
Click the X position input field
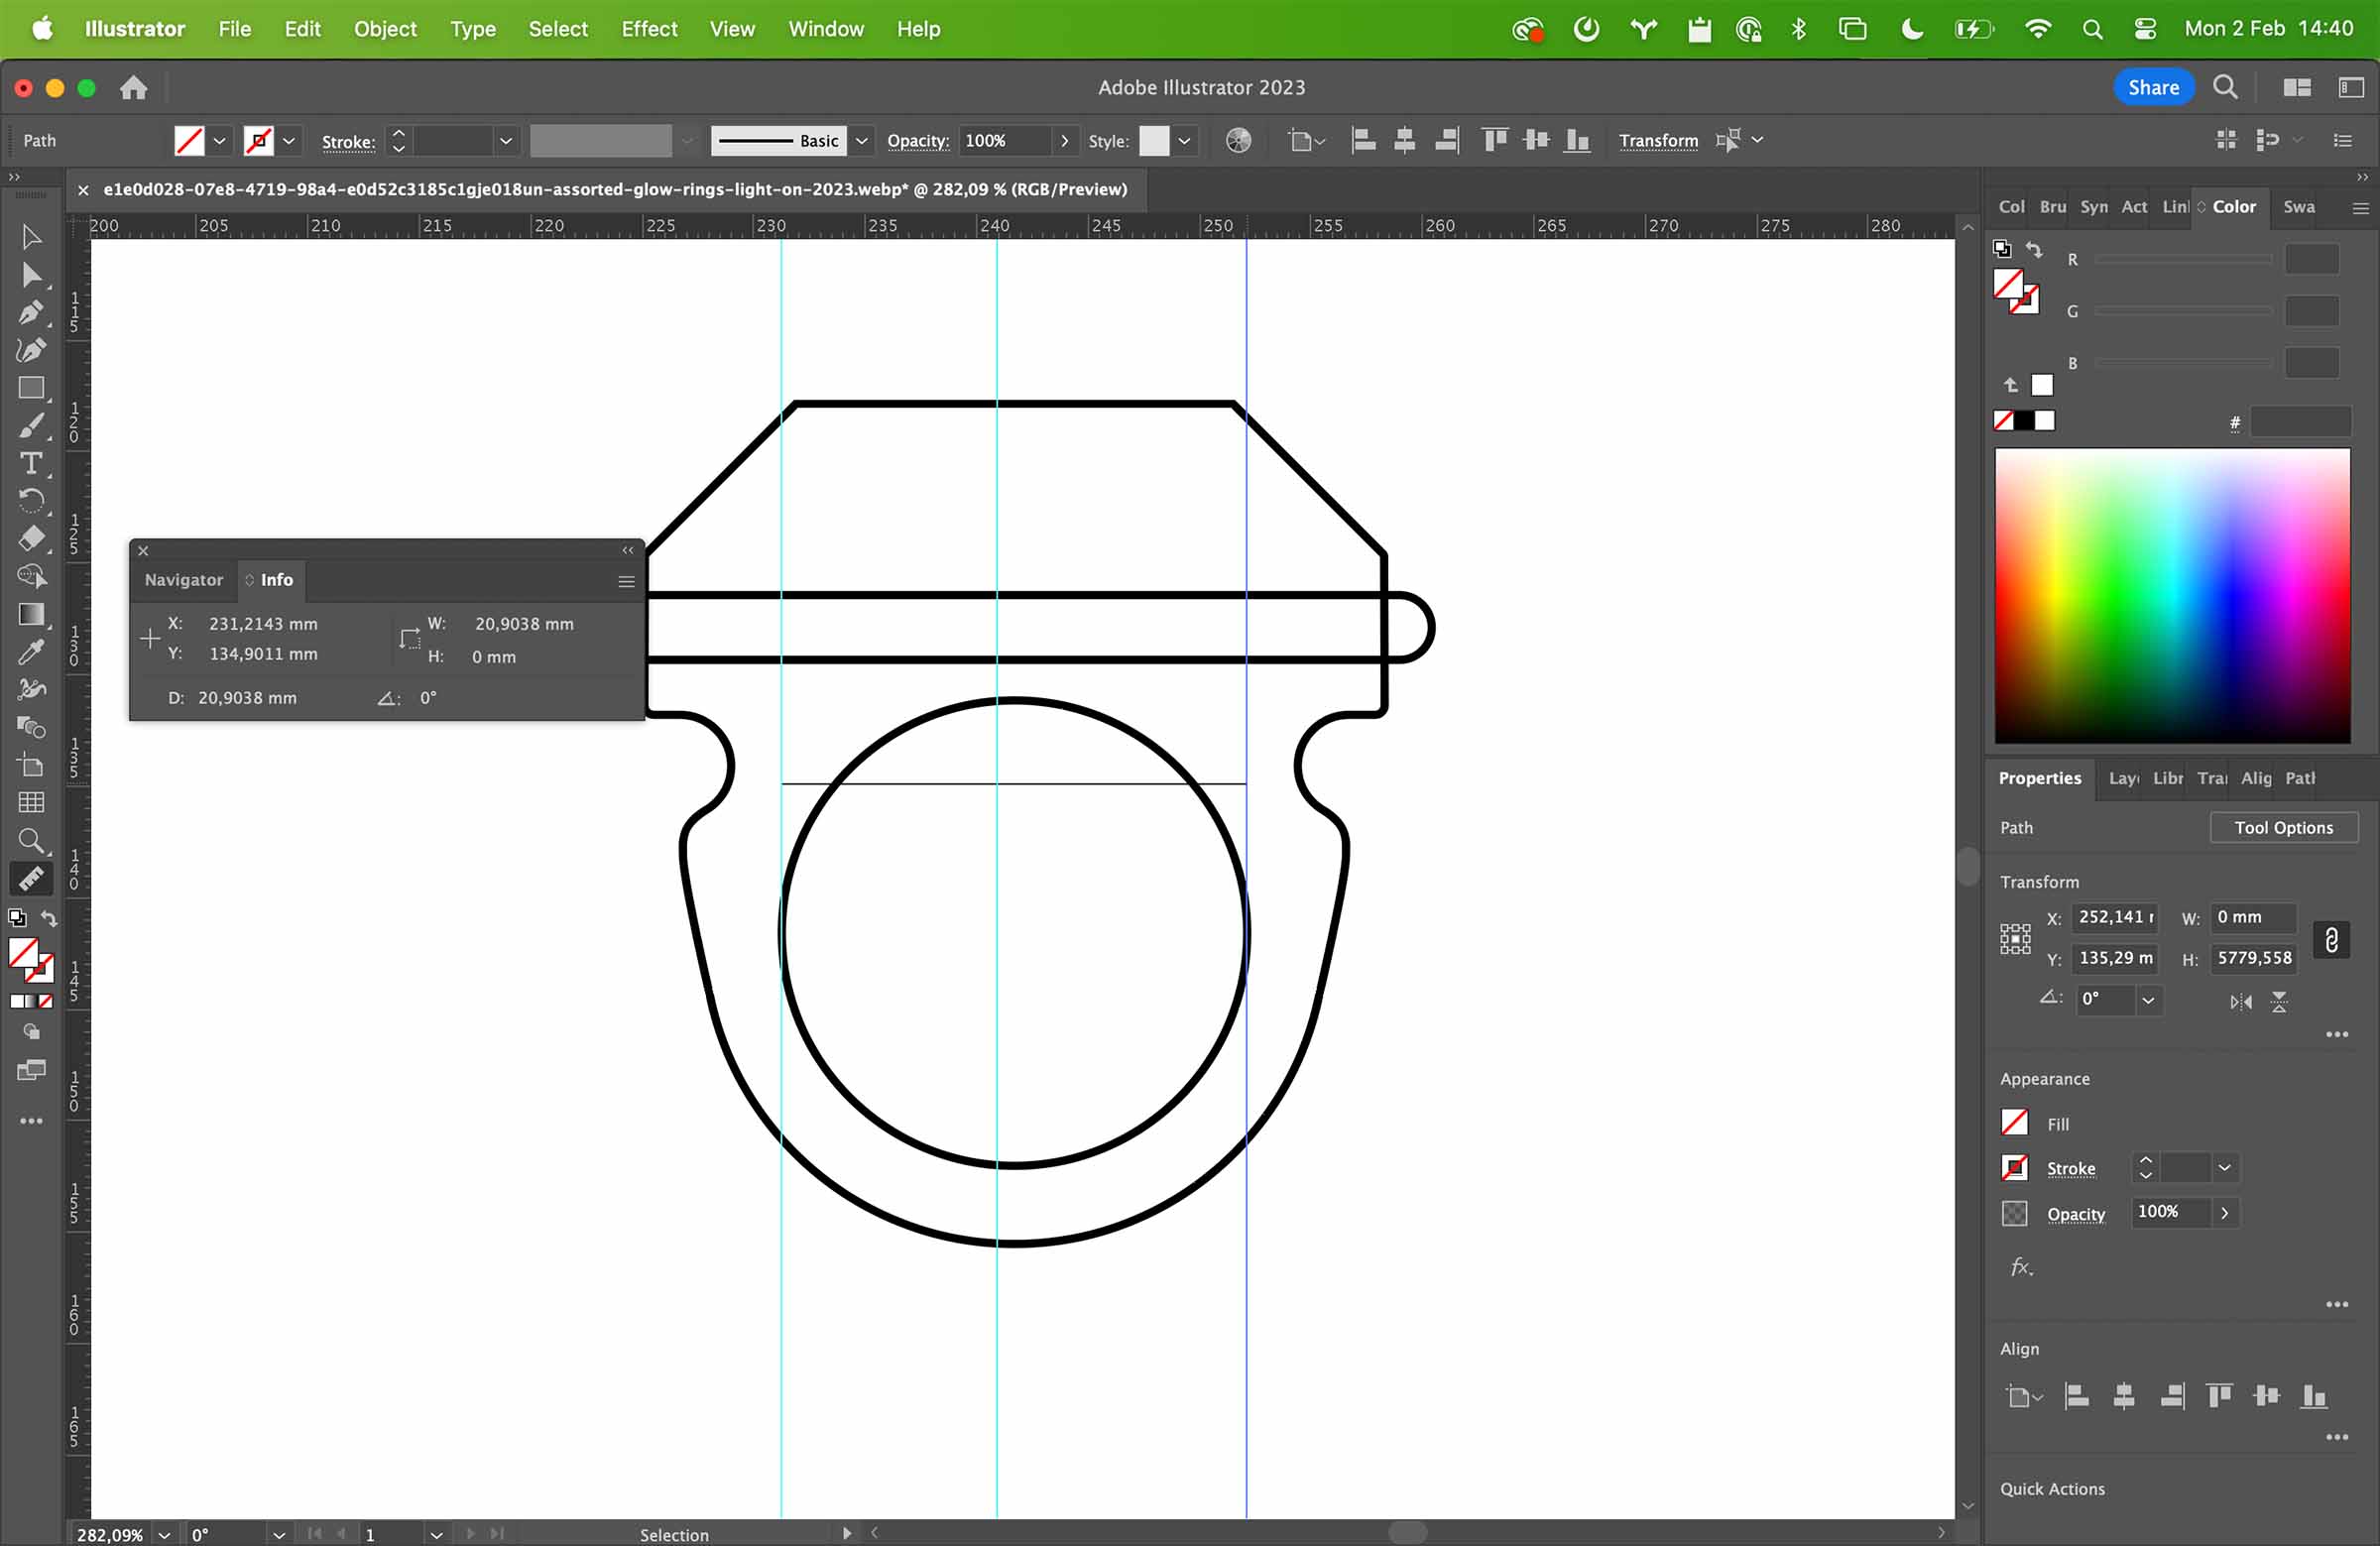[2115, 917]
